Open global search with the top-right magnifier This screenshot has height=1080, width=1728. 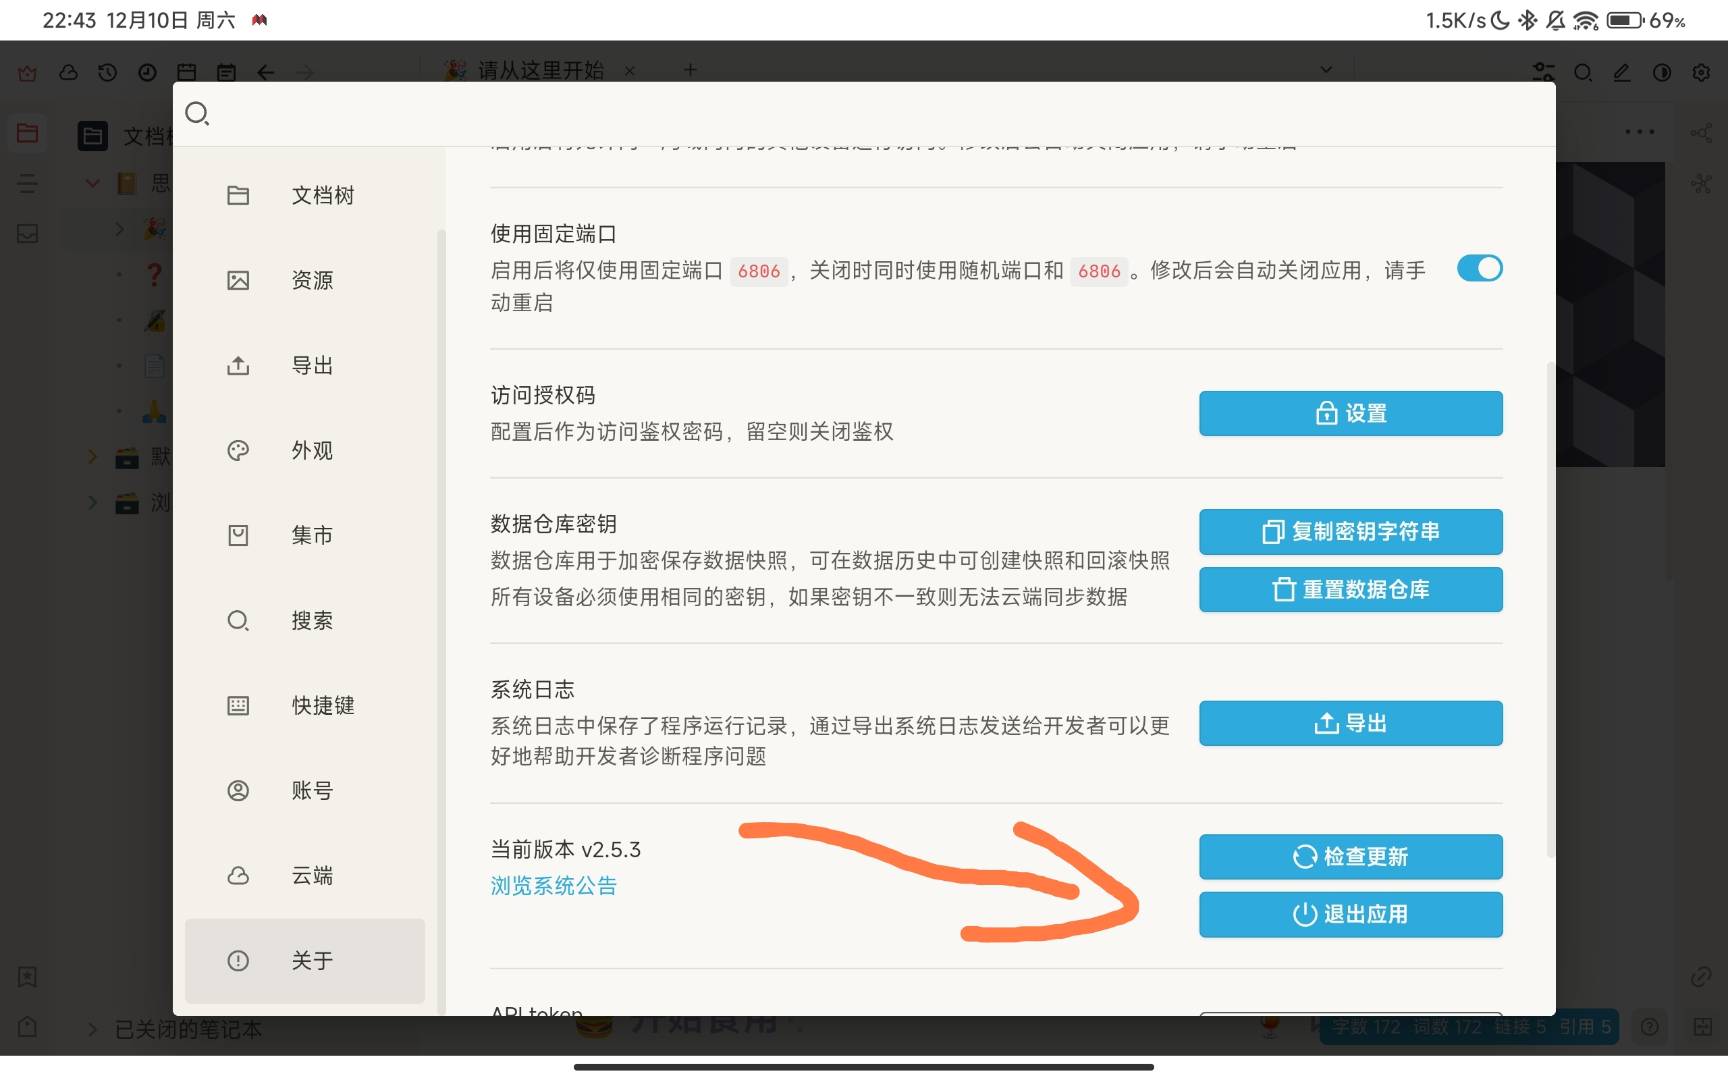pyautogui.click(x=1583, y=72)
